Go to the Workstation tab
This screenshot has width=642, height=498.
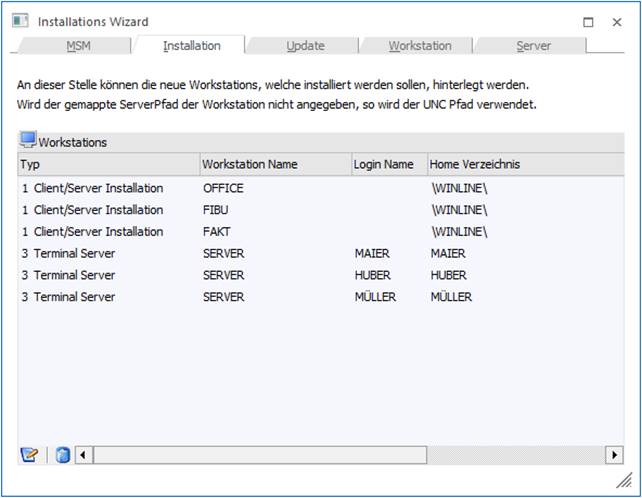click(419, 46)
